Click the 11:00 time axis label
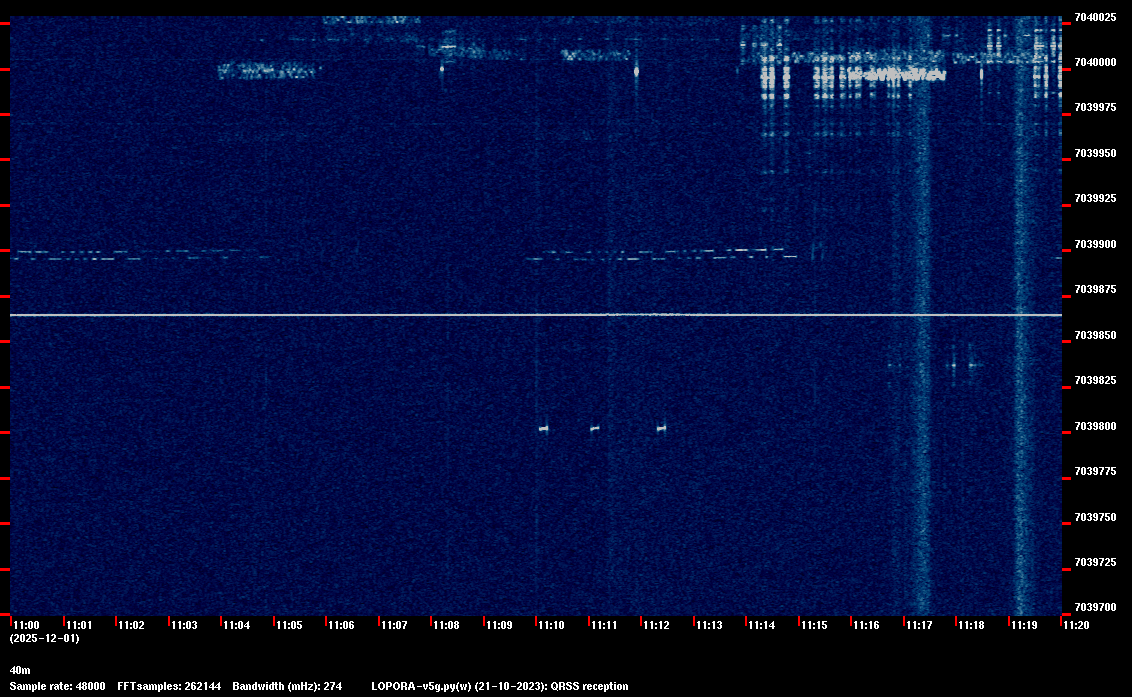The height and width of the screenshot is (697, 1132). coord(27,625)
